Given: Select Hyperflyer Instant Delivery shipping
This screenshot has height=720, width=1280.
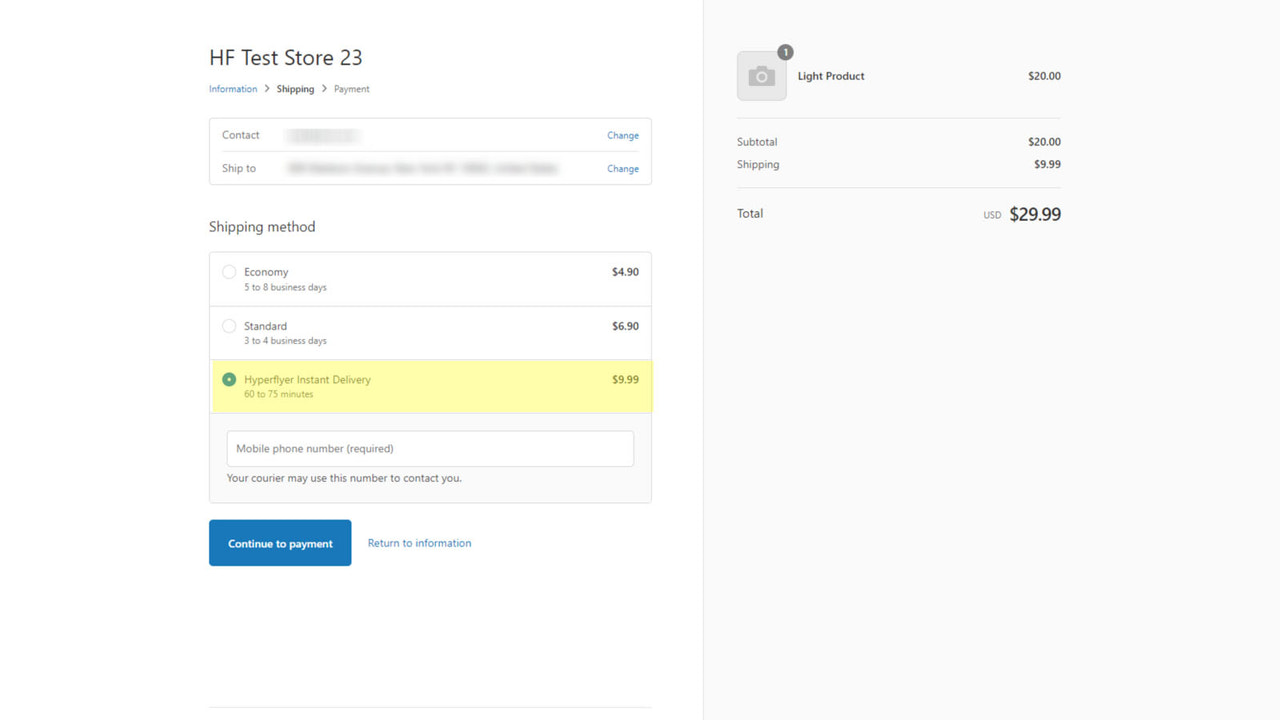Looking at the screenshot, I should coord(229,379).
